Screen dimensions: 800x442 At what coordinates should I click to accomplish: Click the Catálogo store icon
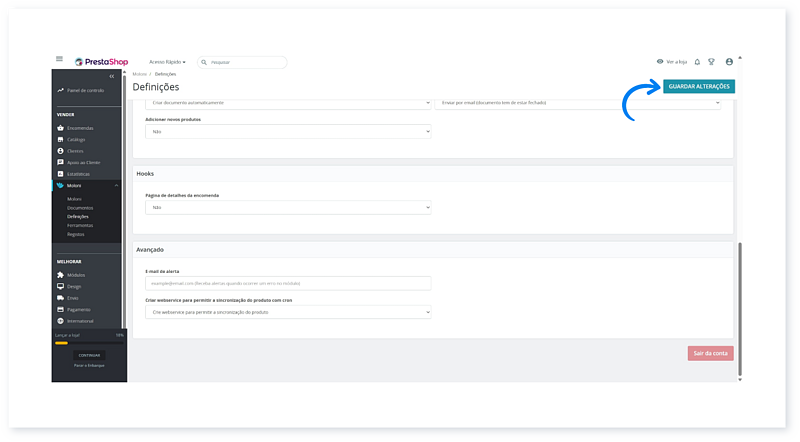(x=60, y=139)
